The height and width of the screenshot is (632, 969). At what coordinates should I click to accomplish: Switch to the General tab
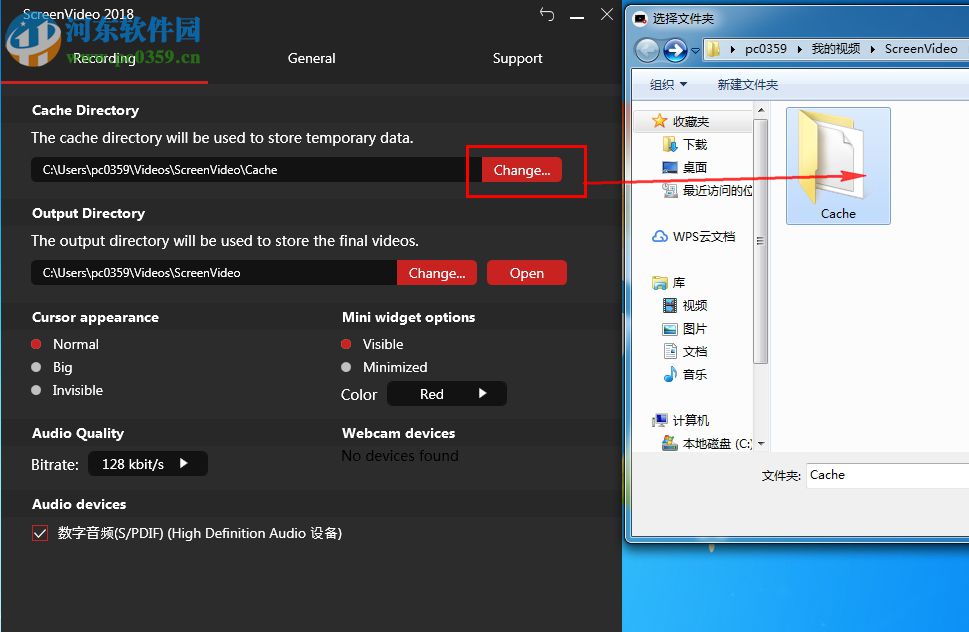(311, 58)
